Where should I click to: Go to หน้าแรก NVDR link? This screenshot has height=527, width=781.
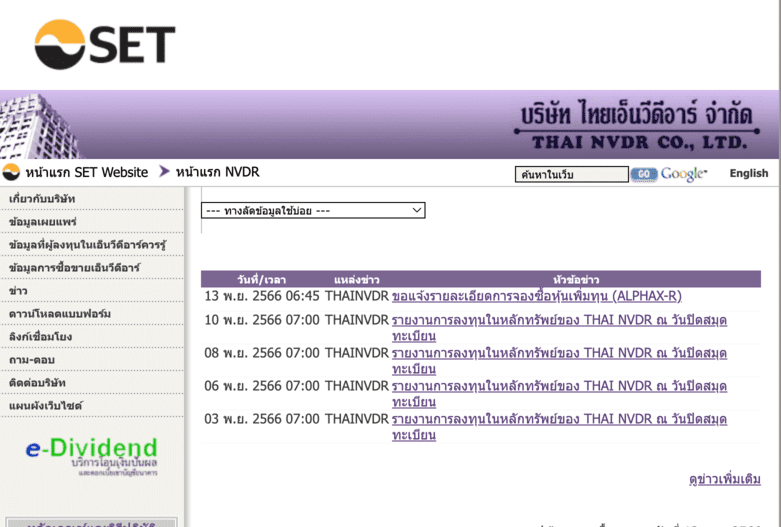[x=217, y=172]
